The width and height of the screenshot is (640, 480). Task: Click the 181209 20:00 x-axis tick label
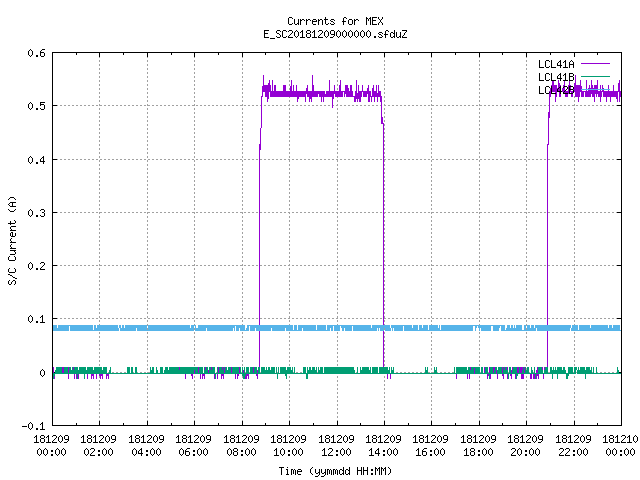click(525, 446)
